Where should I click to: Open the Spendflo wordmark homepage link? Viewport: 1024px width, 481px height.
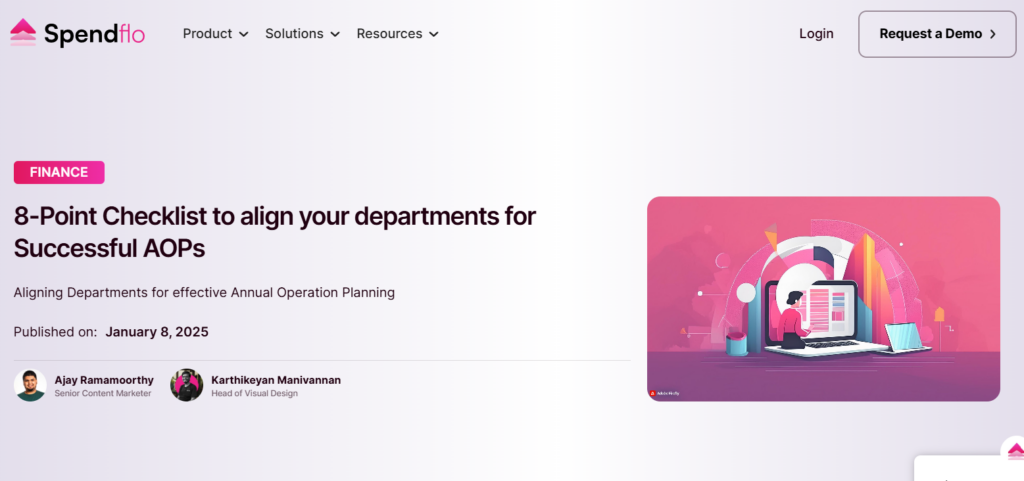pyautogui.click(x=95, y=34)
